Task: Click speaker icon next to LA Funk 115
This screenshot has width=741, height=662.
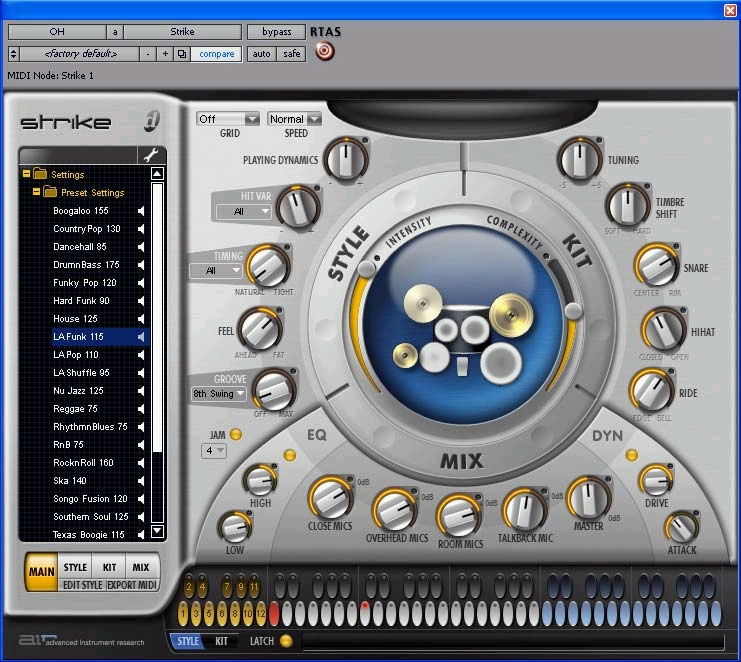Action: [x=141, y=336]
